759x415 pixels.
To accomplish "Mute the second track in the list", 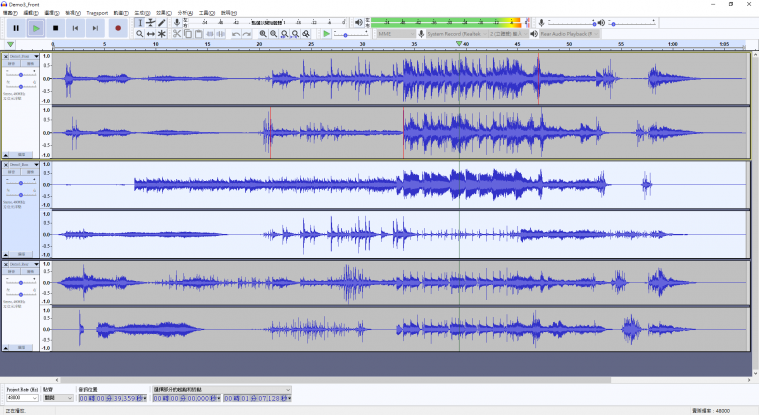I will [12, 172].
